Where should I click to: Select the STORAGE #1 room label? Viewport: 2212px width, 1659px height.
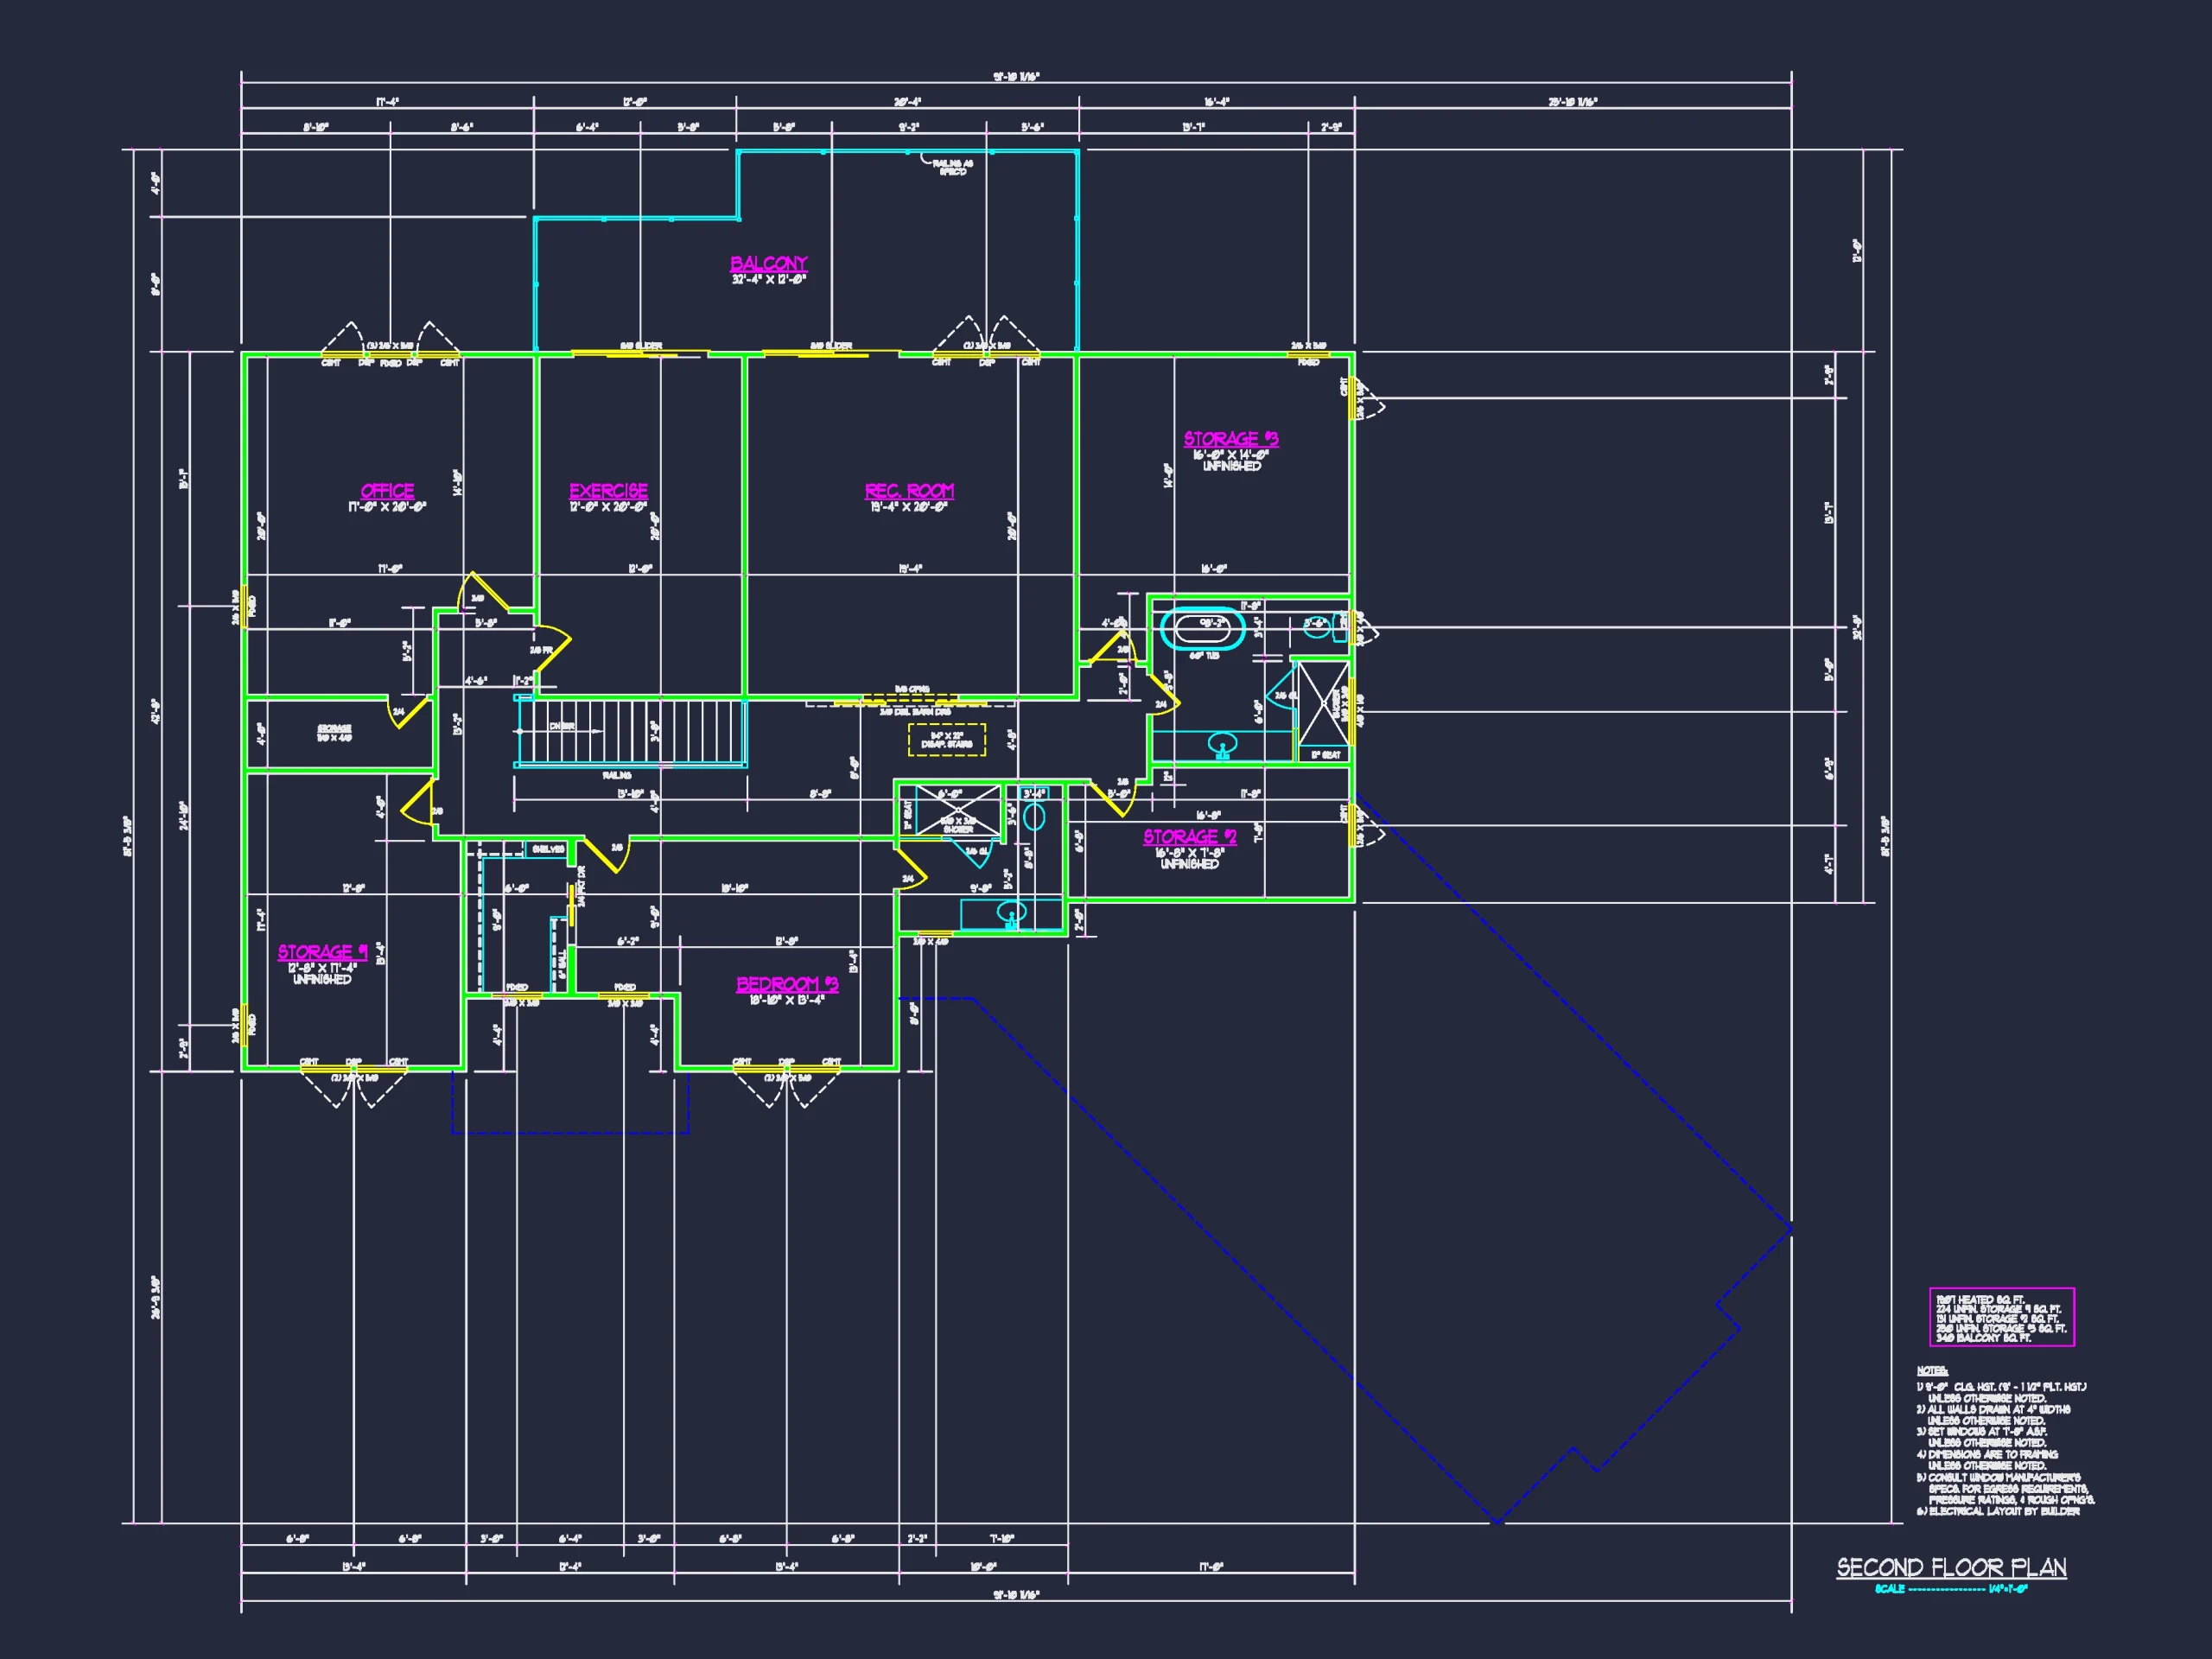[322, 952]
